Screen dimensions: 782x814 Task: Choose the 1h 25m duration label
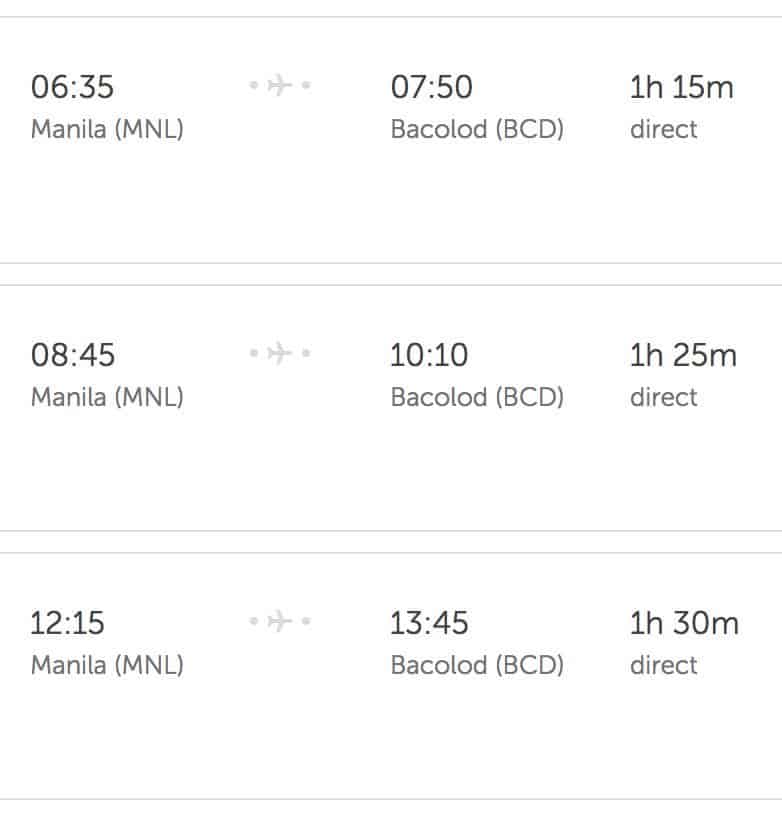(x=683, y=355)
